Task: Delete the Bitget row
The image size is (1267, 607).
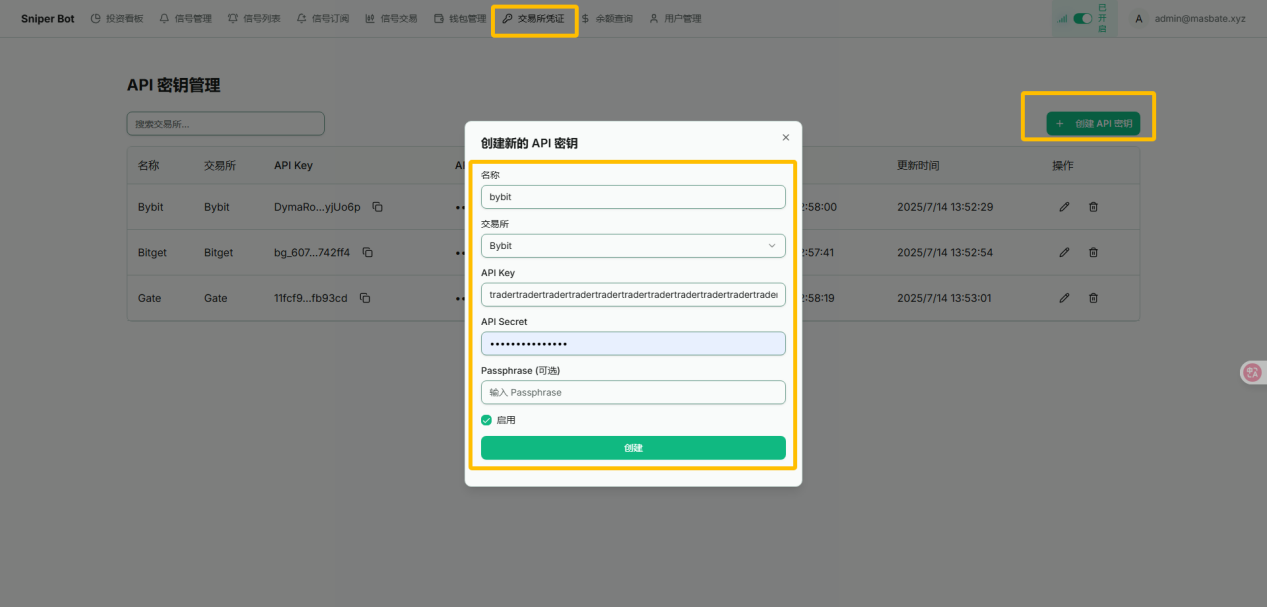Action: click(x=1093, y=252)
